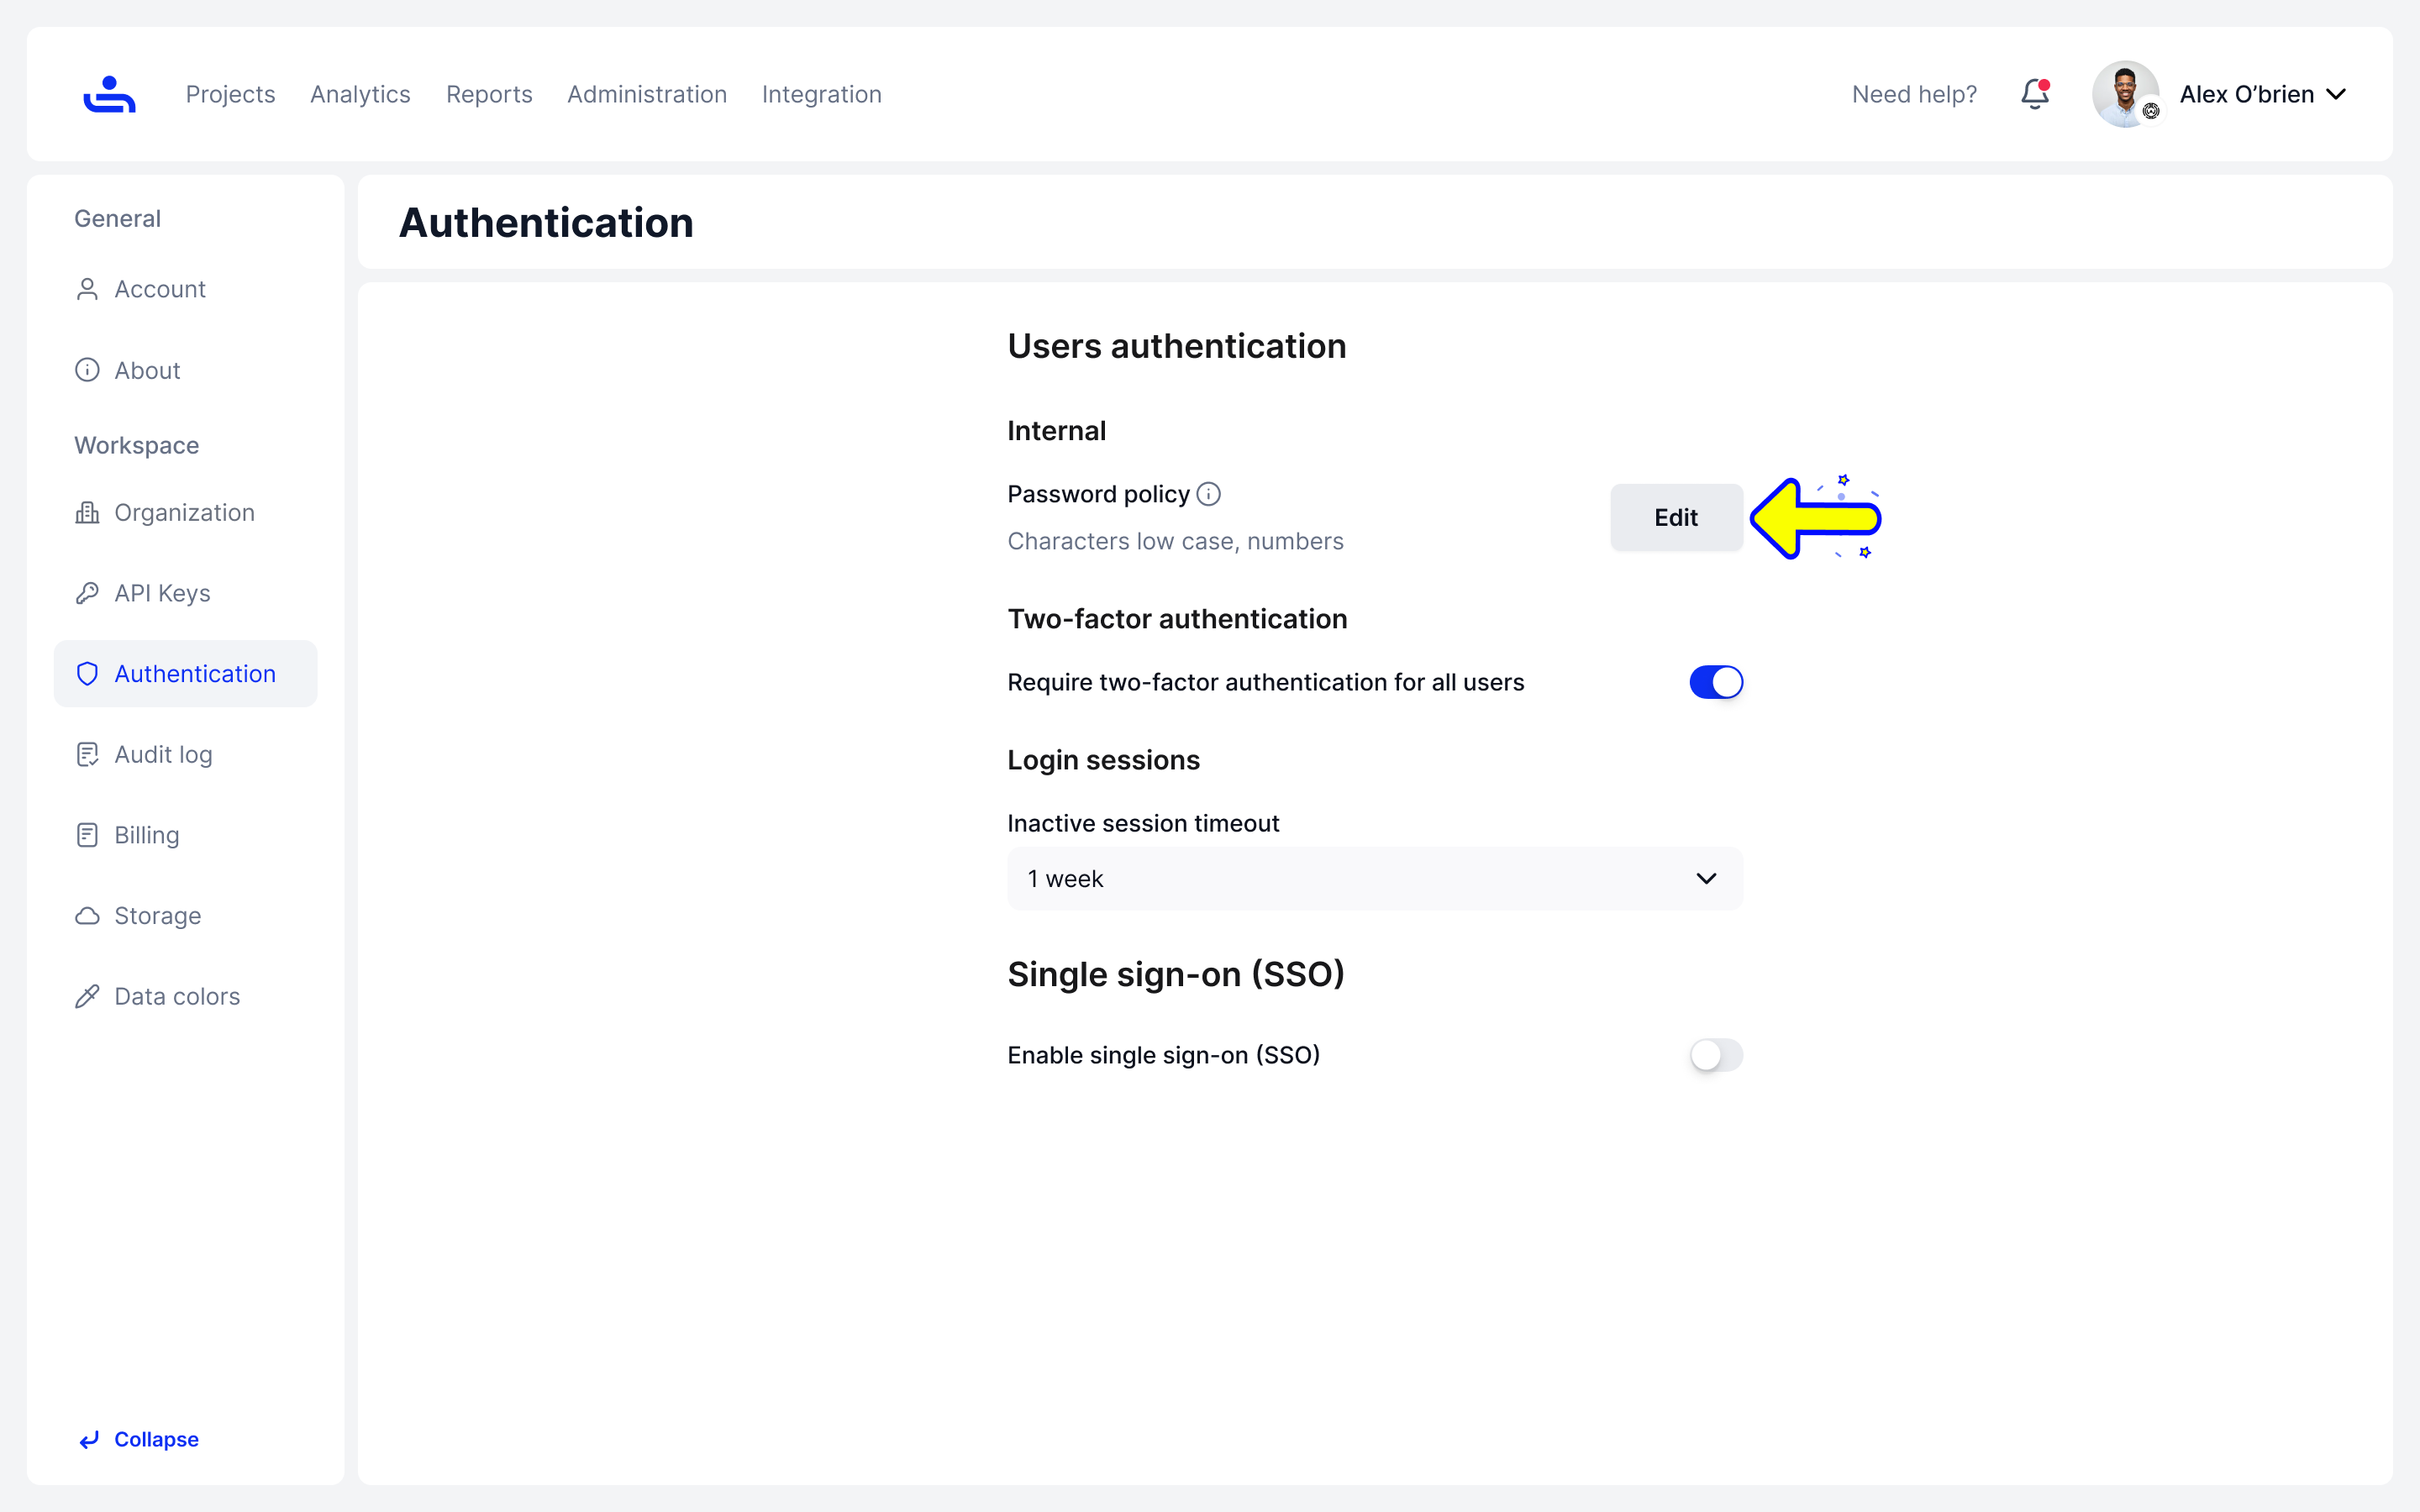2420x1512 pixels.
Task: Click the Data colors eyedropper icon
Action: 87,996
